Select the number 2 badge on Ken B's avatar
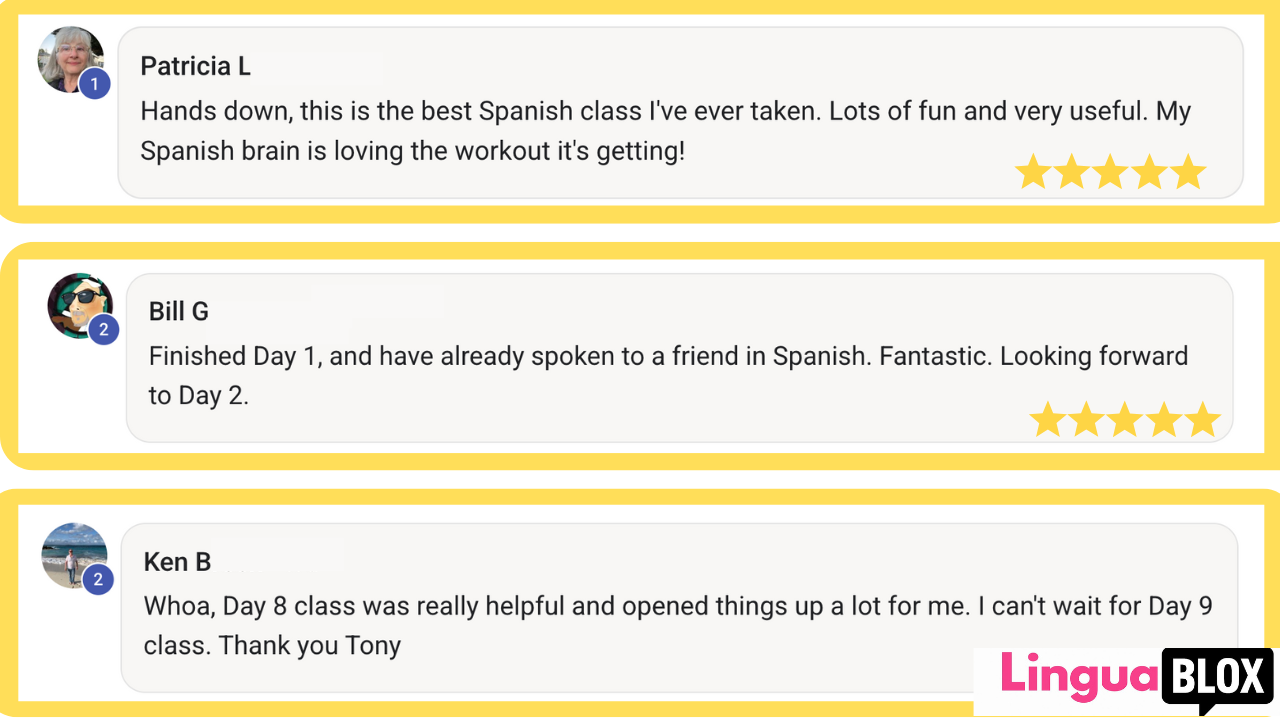1280x720 pixels. coord(98,579)
